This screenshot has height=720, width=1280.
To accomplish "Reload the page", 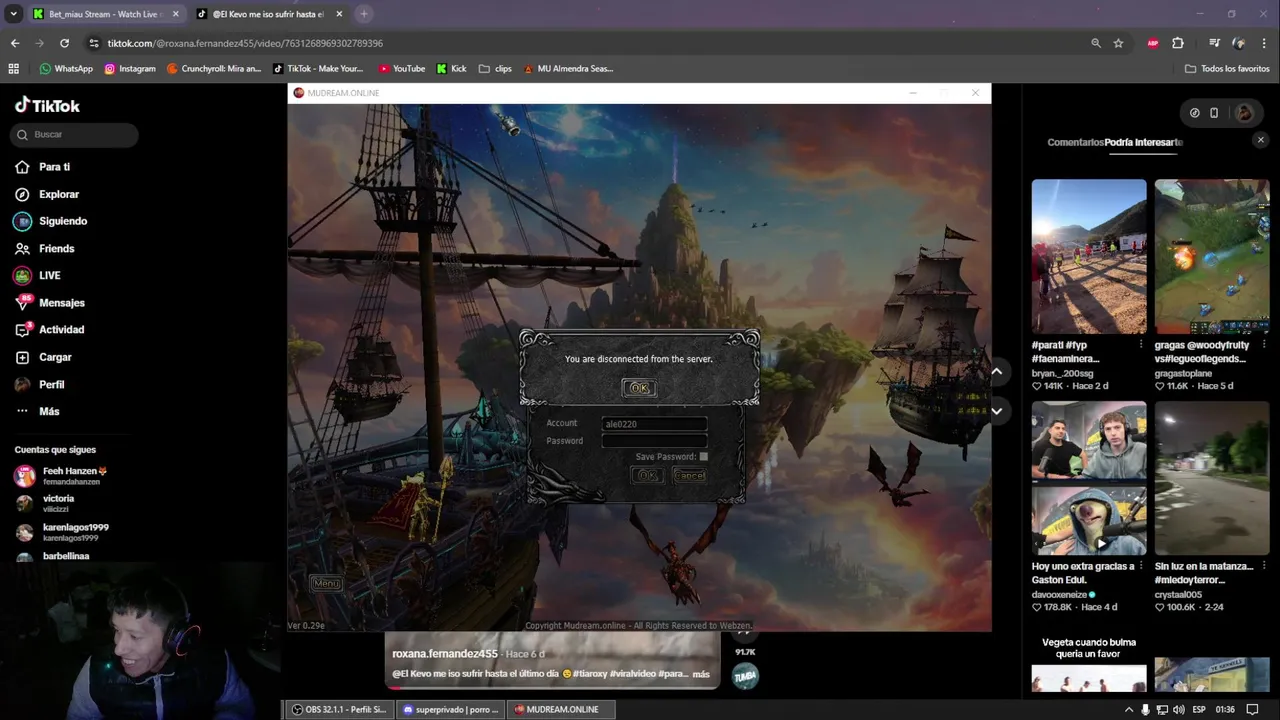I will click(64, 43).
